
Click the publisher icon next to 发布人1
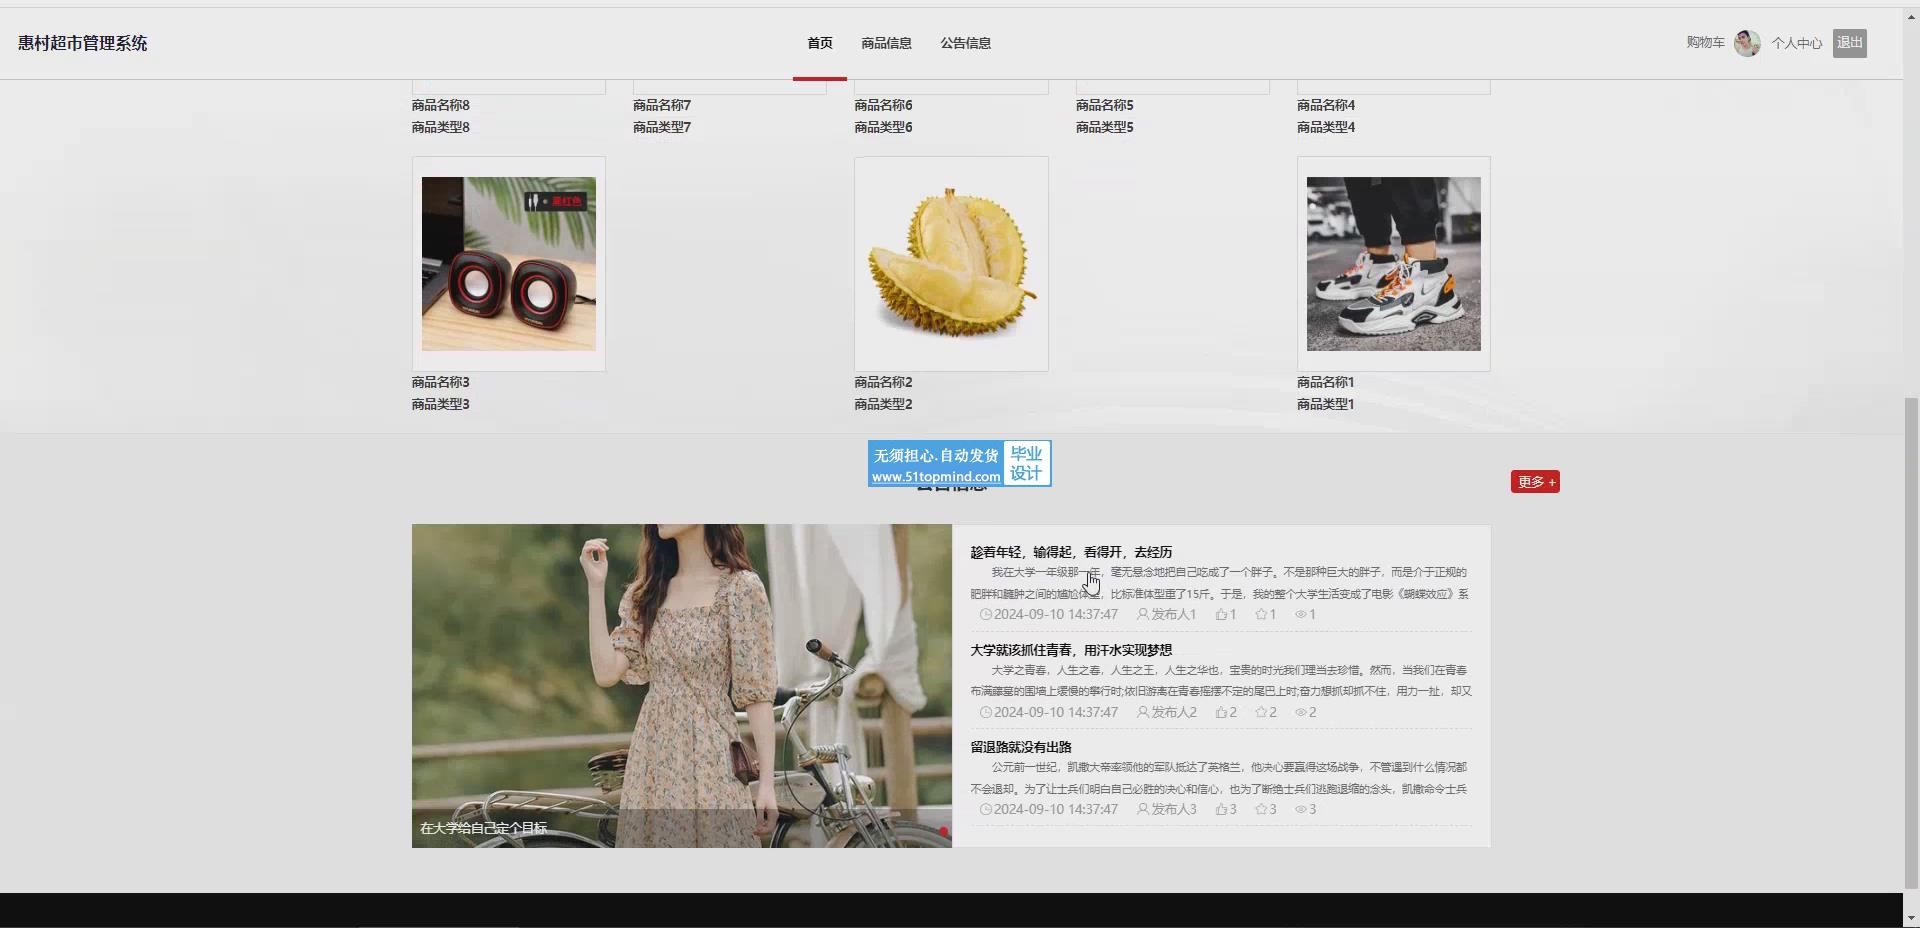[1143, 615]
